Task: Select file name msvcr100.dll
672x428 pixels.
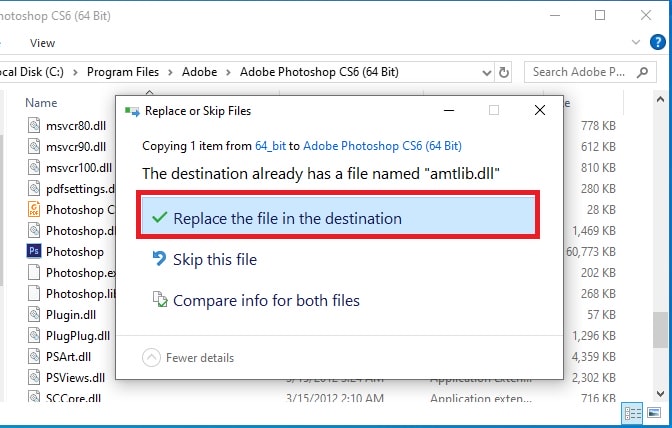Action: (x=79, y=168)
